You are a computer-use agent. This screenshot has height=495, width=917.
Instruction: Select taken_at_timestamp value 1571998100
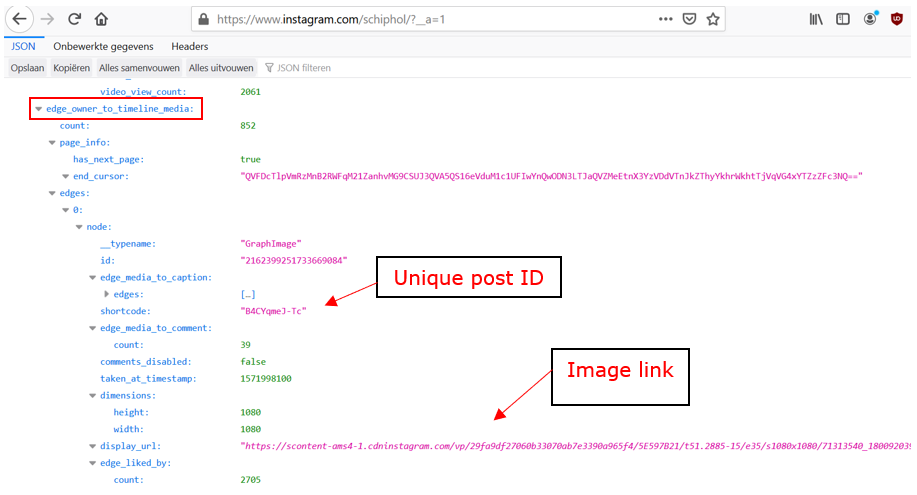[266, 379]
